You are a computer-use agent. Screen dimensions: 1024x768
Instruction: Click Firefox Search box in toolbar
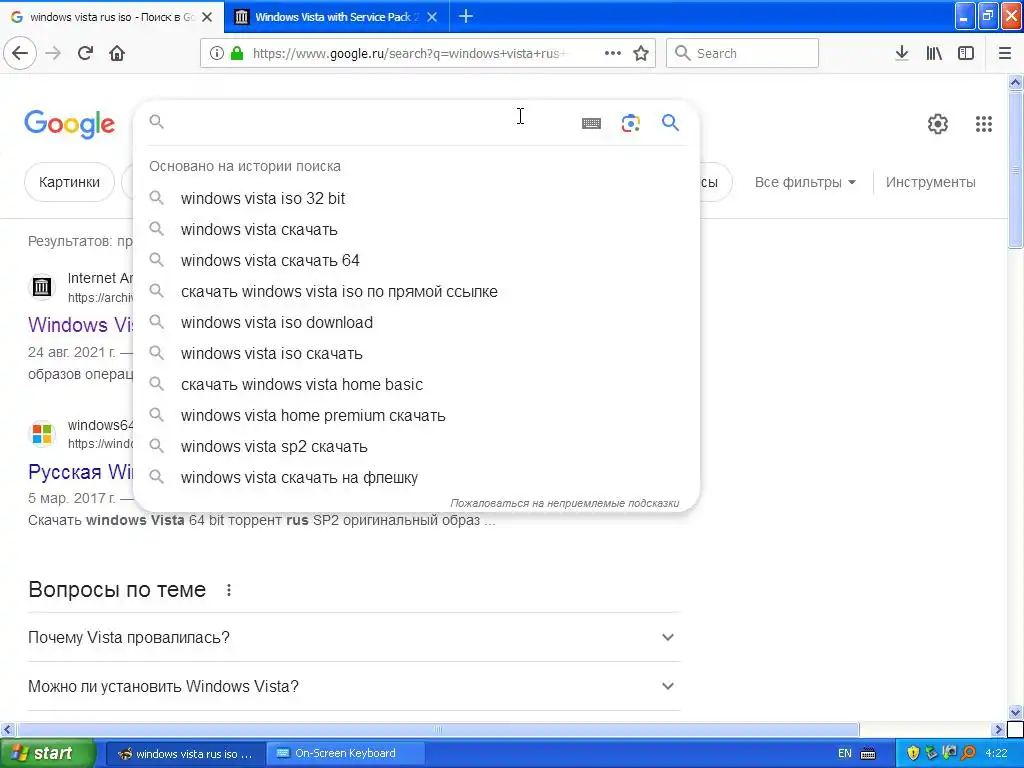click(743, 53)
